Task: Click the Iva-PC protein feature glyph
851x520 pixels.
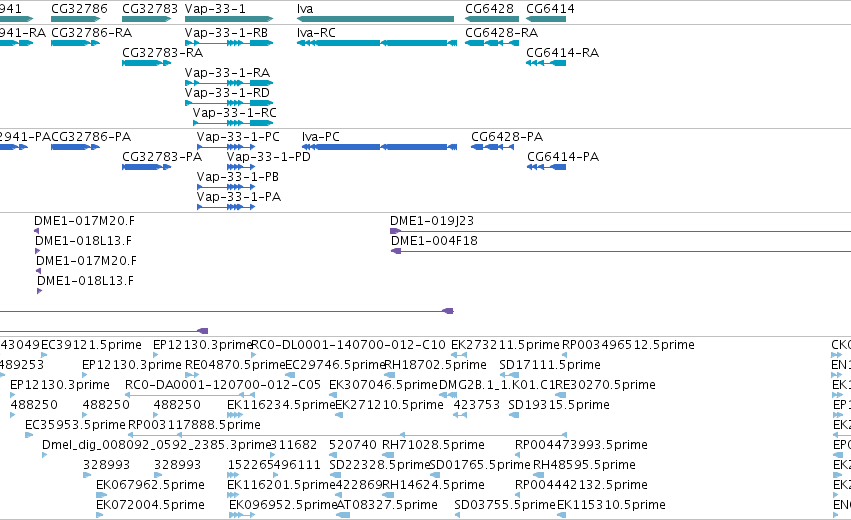Action: click(x=379, y=147)
